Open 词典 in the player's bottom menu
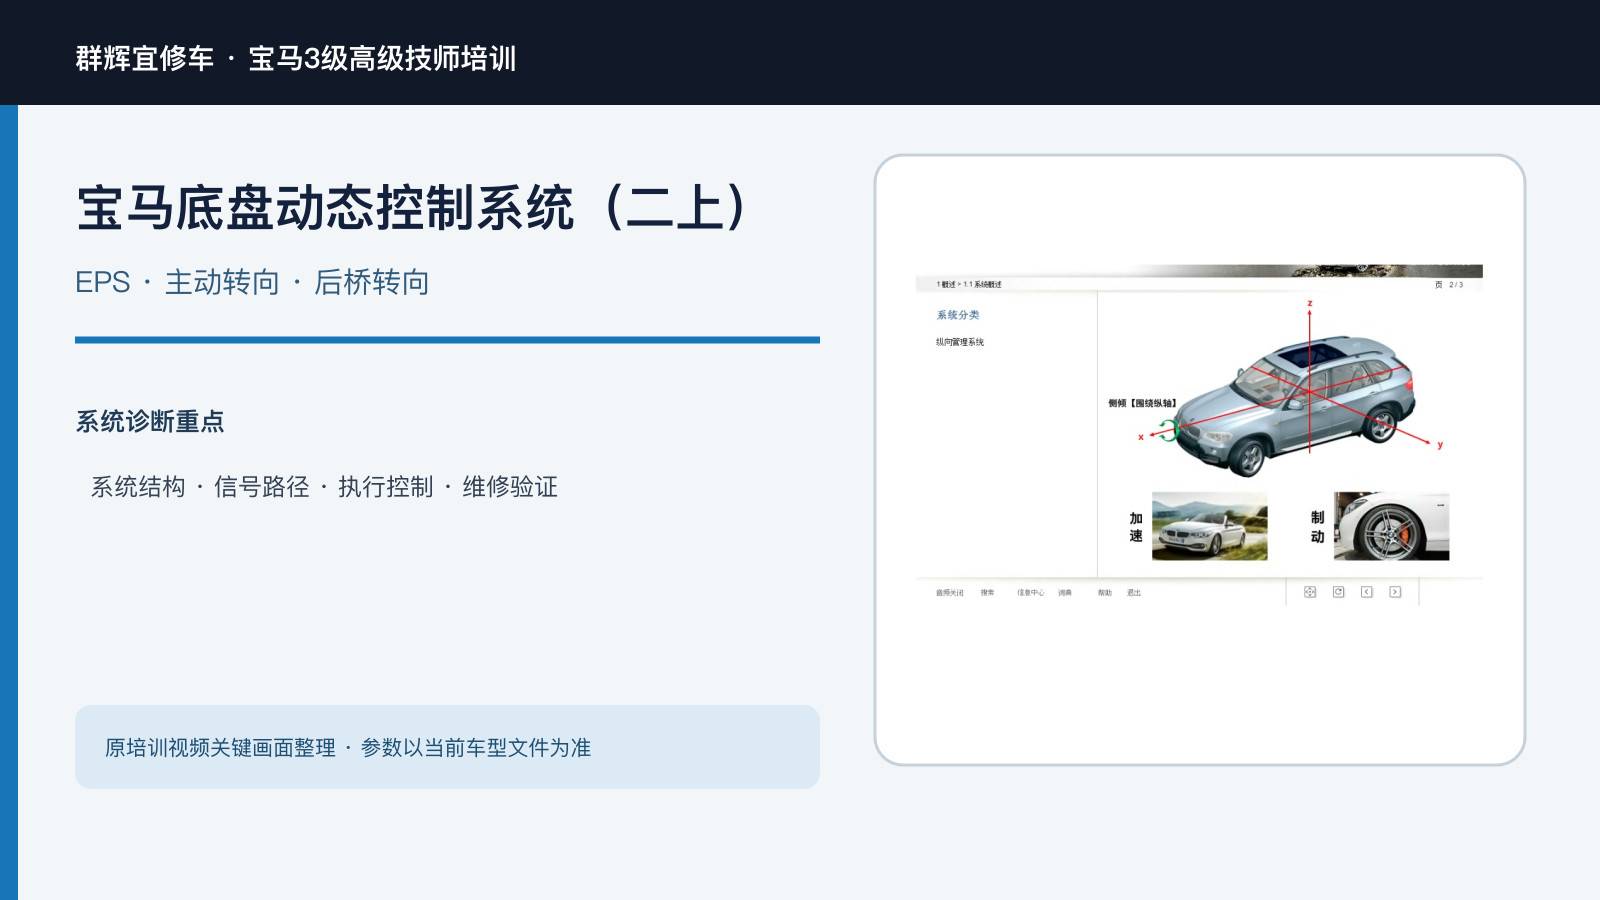This screenshot has height=900, width=1600. pos(1065,593)
